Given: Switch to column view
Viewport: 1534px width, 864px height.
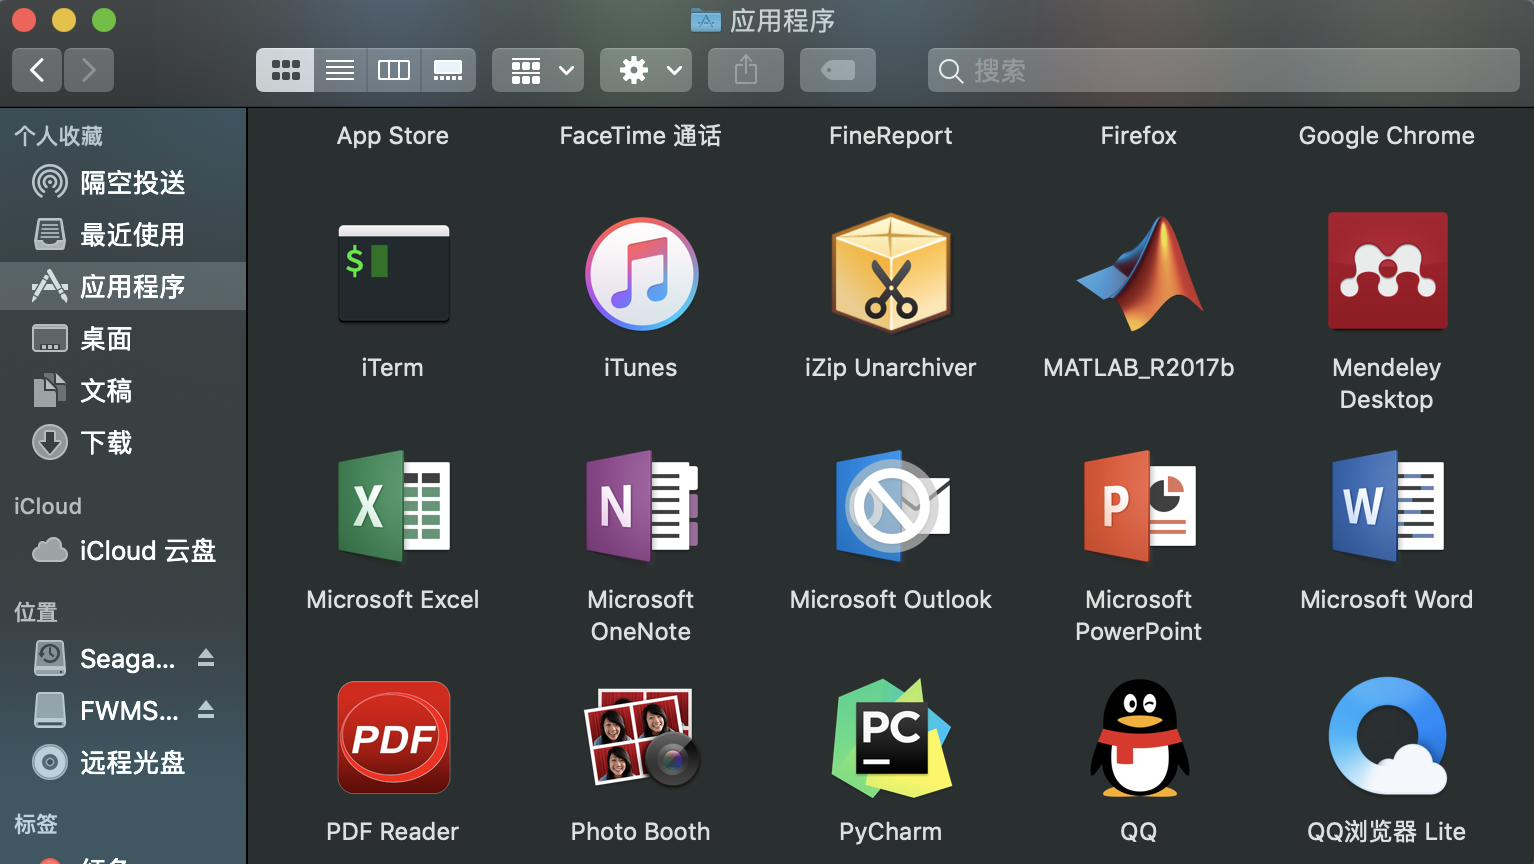Looking at the screenshot, I should 394,70.
